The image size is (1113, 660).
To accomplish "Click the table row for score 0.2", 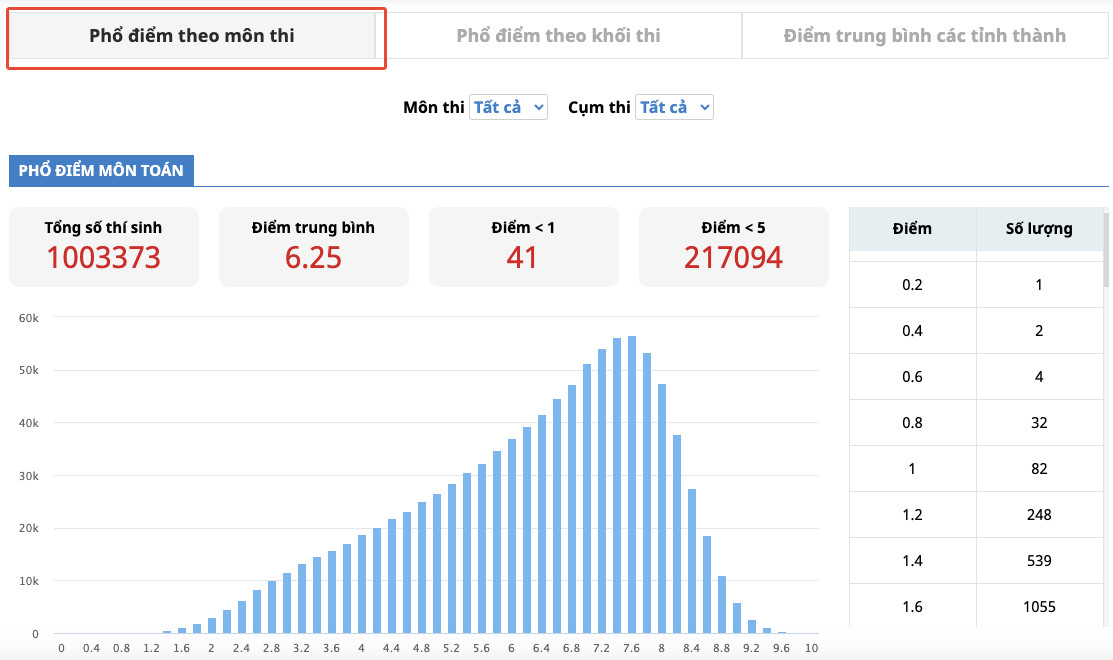I will click(975, 285).
